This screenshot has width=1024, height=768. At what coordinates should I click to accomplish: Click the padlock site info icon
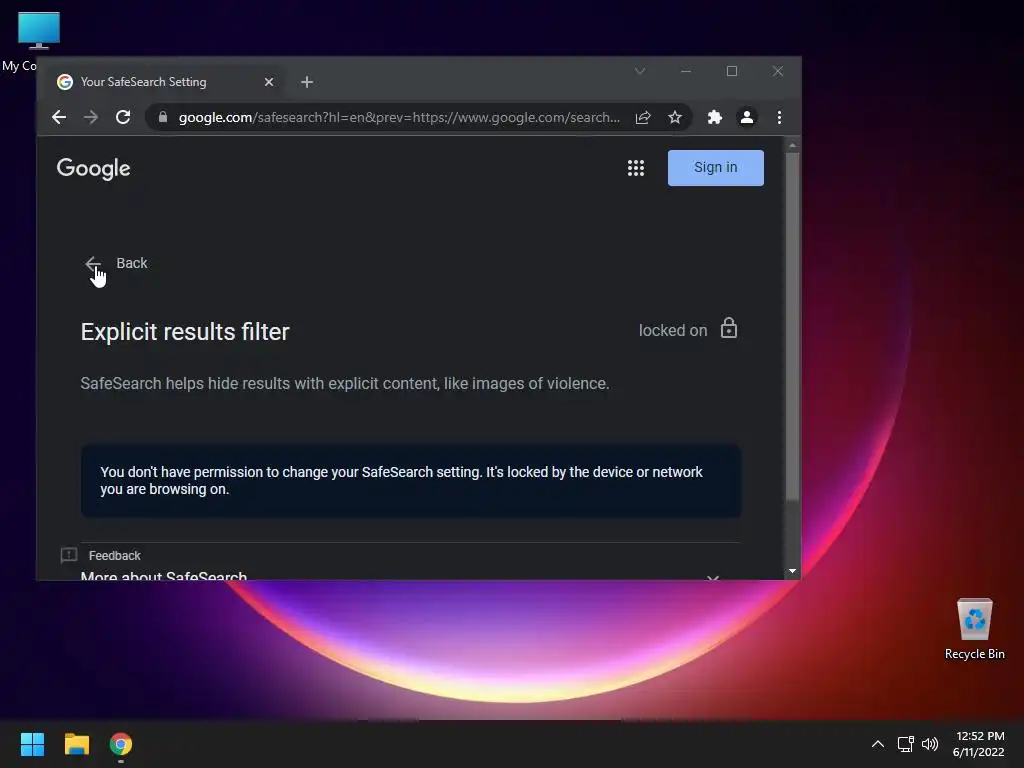coord(163,117)
